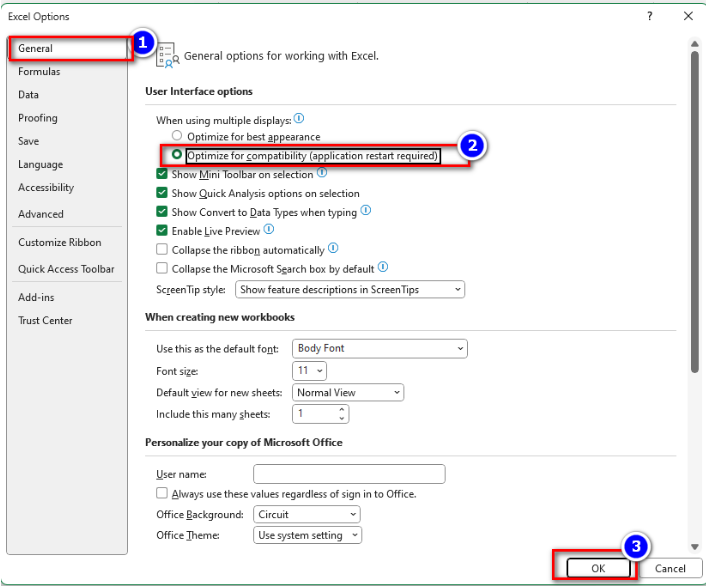This screenshot has height=586, width=706.
Task: Click the info icon beside multiple displays label
Action: pyautogui.click(x=299, y=118)
